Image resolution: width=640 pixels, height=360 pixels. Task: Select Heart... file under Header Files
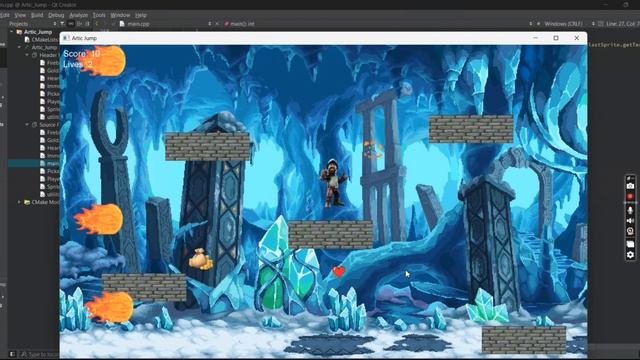(49, 78)
